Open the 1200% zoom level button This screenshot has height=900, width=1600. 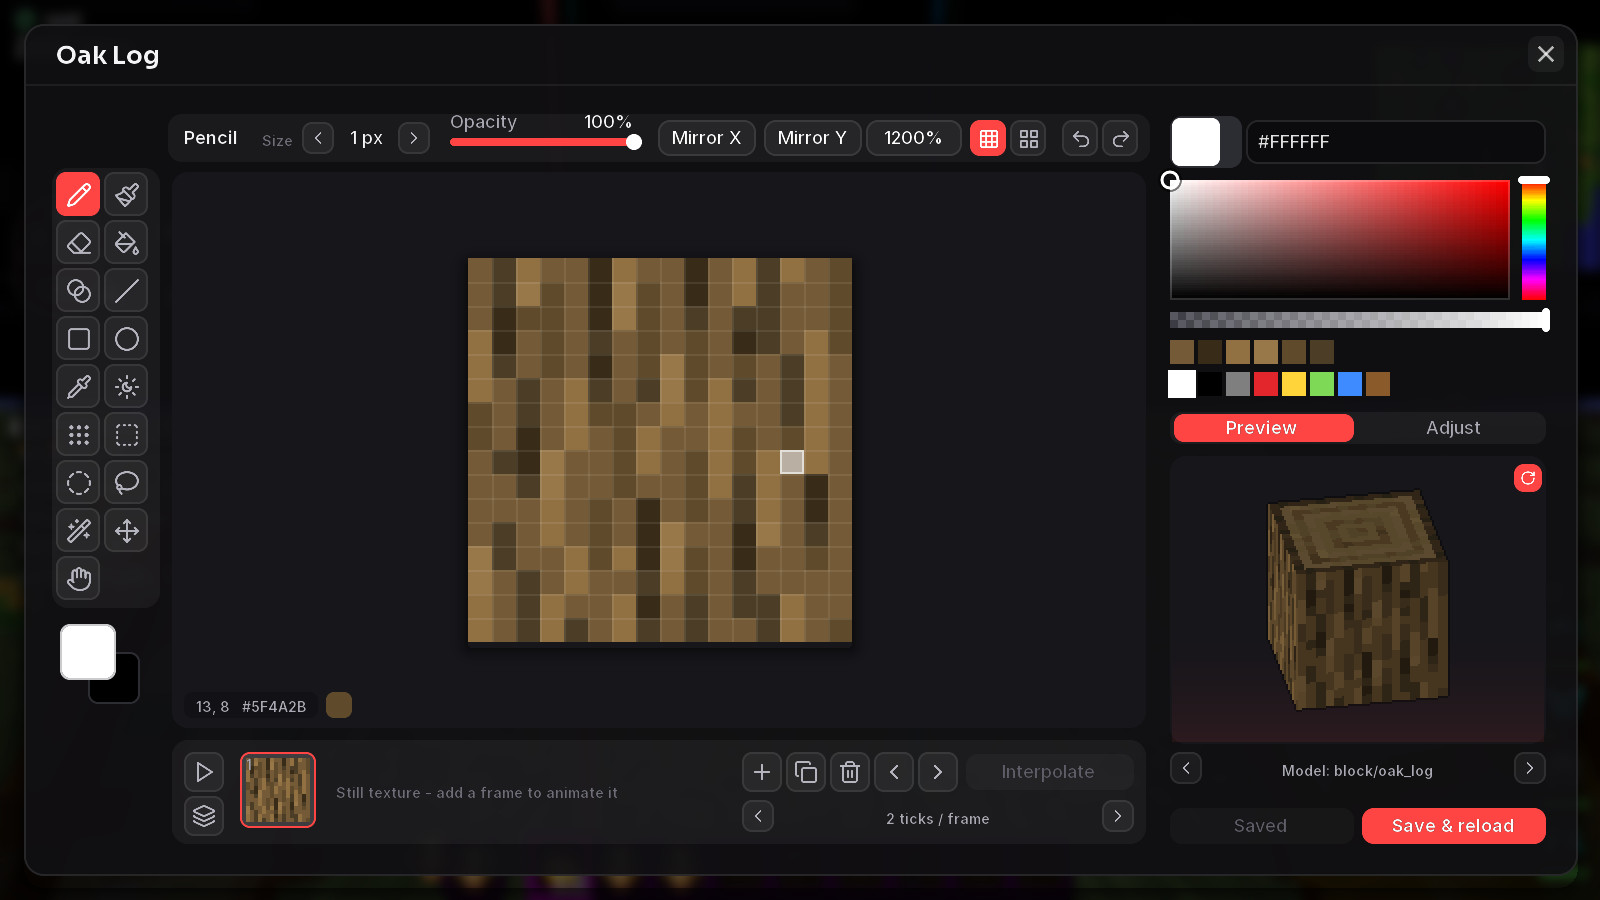(913, 138)
